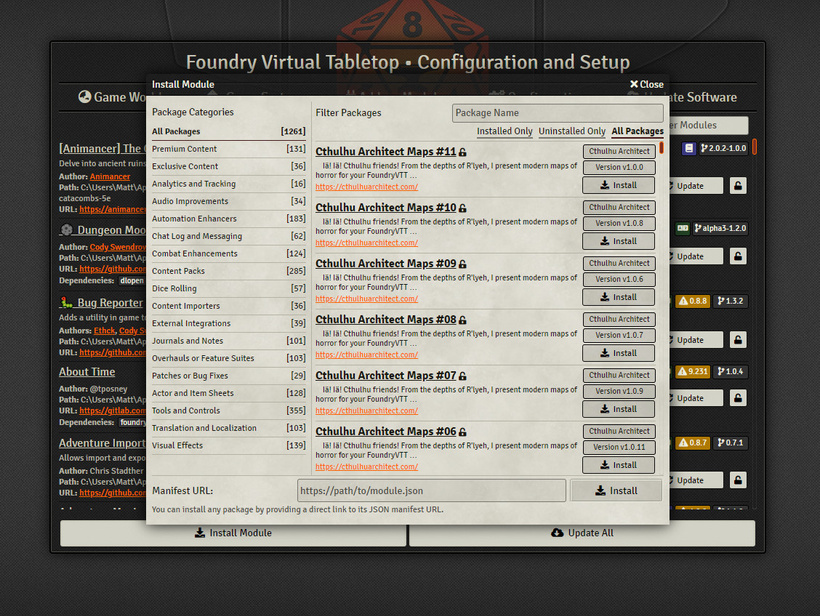Click lock icon beside Cthulhu Architect Maps #08

click(x=462, y=320)
